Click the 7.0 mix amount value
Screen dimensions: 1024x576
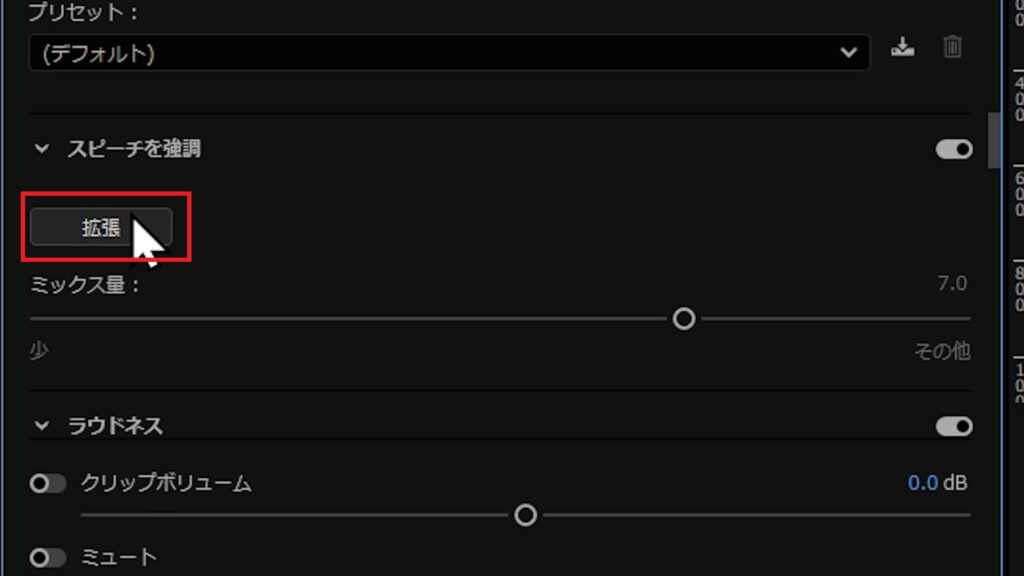click(x=952, y=283)
